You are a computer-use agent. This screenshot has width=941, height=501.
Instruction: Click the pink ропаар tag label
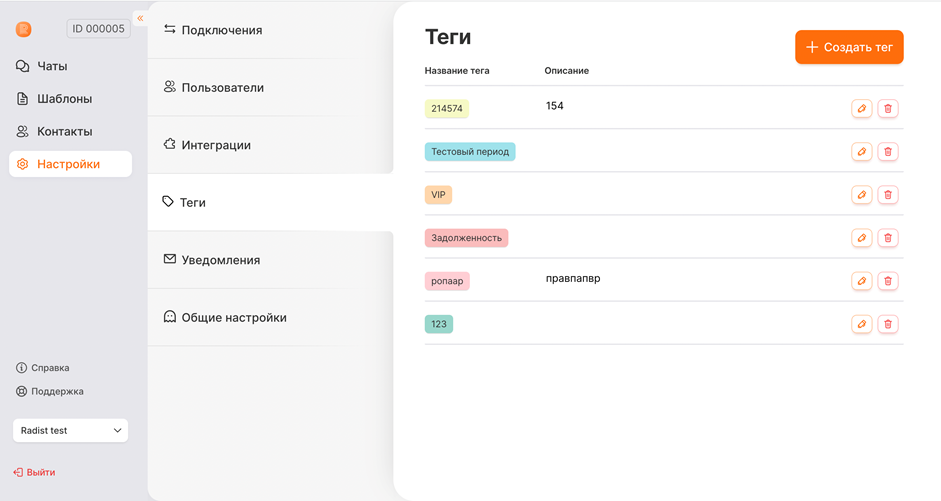click(x=447, y=281)
